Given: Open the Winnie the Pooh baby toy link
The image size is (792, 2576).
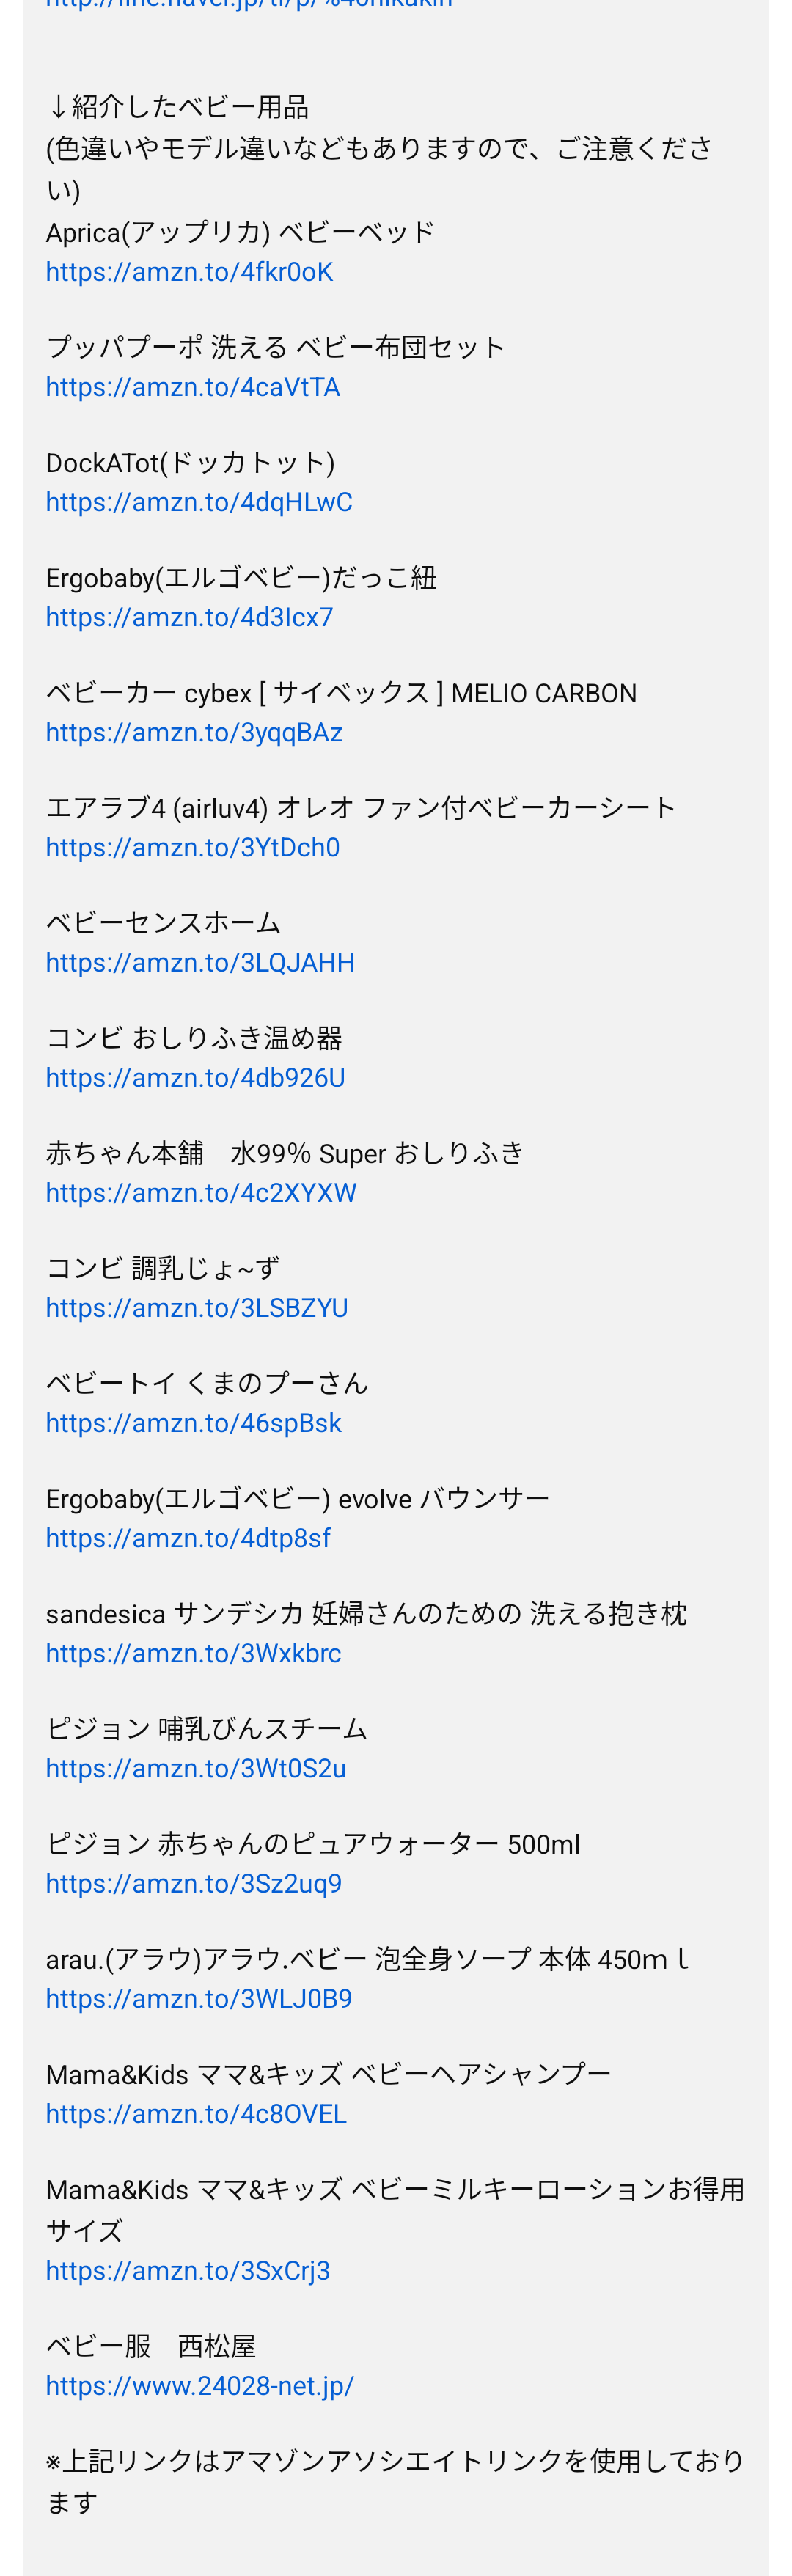Looking at the screenshot, I should pyautogui.click(x=193, y=1423).
